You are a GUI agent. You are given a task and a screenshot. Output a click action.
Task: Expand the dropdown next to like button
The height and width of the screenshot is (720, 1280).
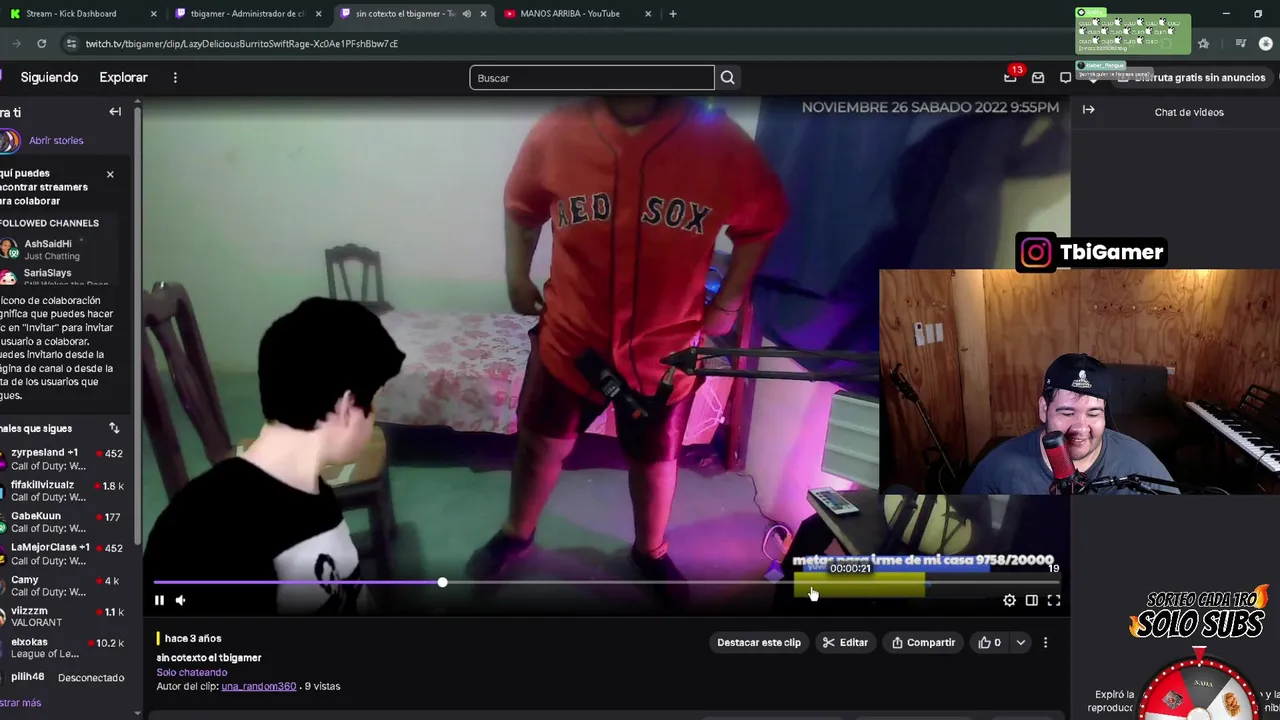(x=1020, y=642)
